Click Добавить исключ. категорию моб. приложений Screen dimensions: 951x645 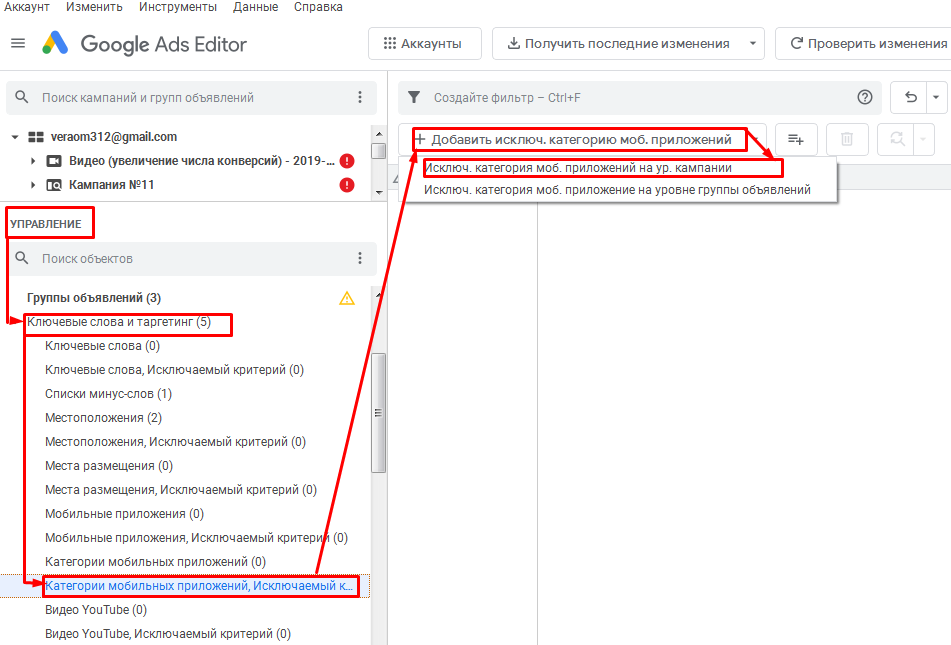pyautogui.click(x=574, y=140)
